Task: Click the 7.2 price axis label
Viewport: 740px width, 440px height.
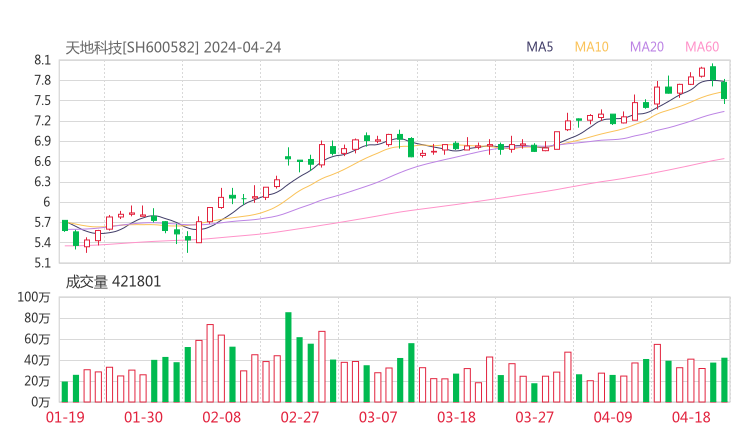Action: point(42,121)
